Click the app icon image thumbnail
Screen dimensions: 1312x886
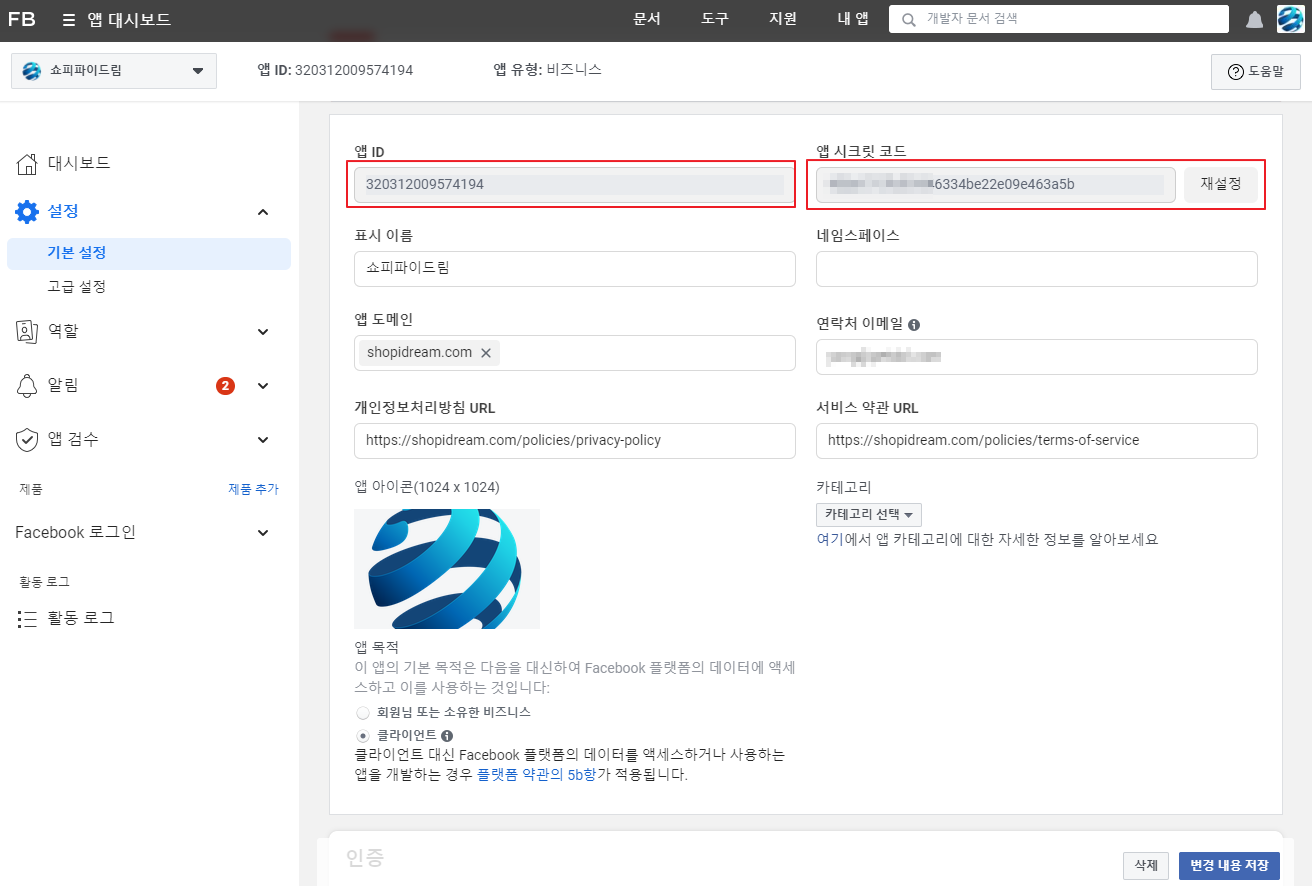447,569
